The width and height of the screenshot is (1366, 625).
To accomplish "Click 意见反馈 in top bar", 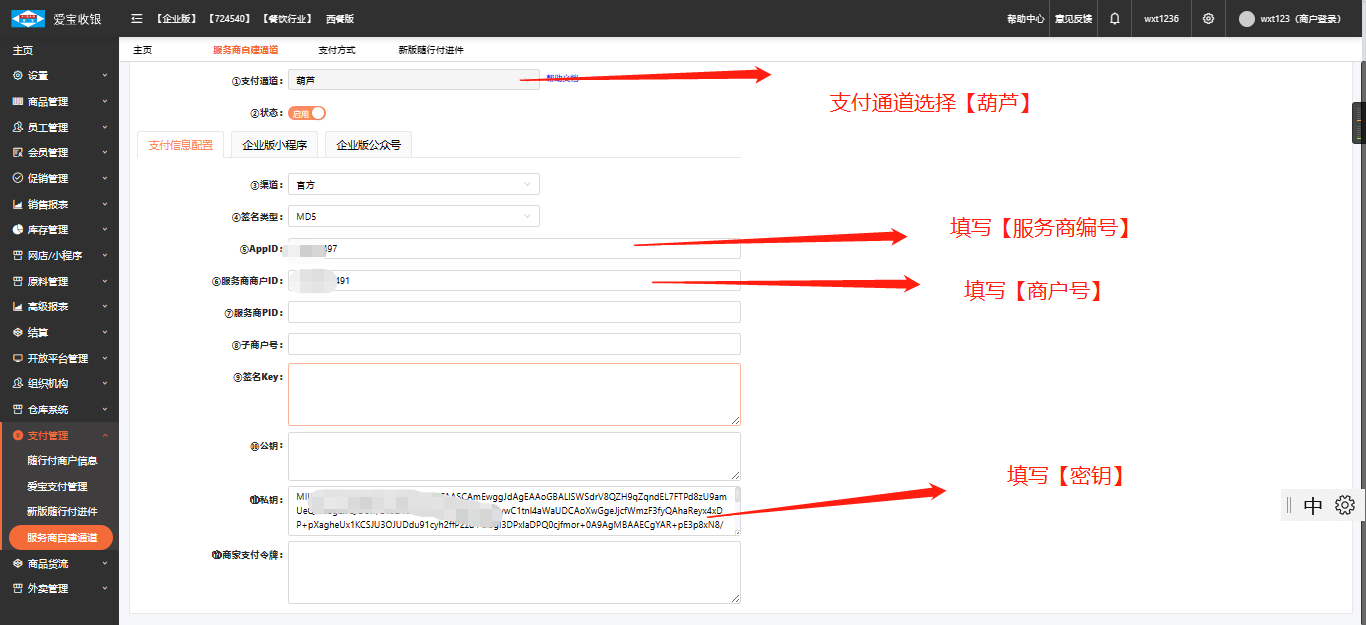I will click(1073, 19).
